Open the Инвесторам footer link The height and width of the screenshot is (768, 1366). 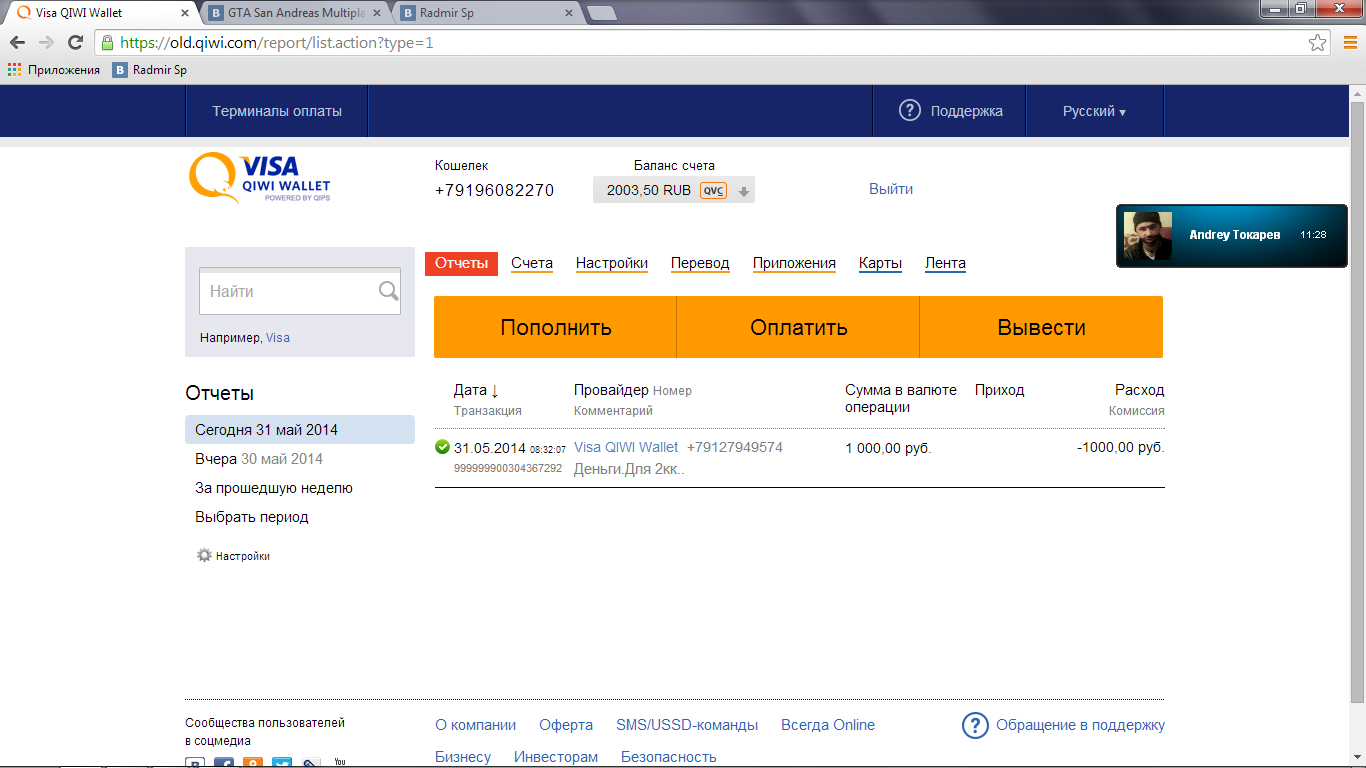pyautogui.click(x=556, y=757)
